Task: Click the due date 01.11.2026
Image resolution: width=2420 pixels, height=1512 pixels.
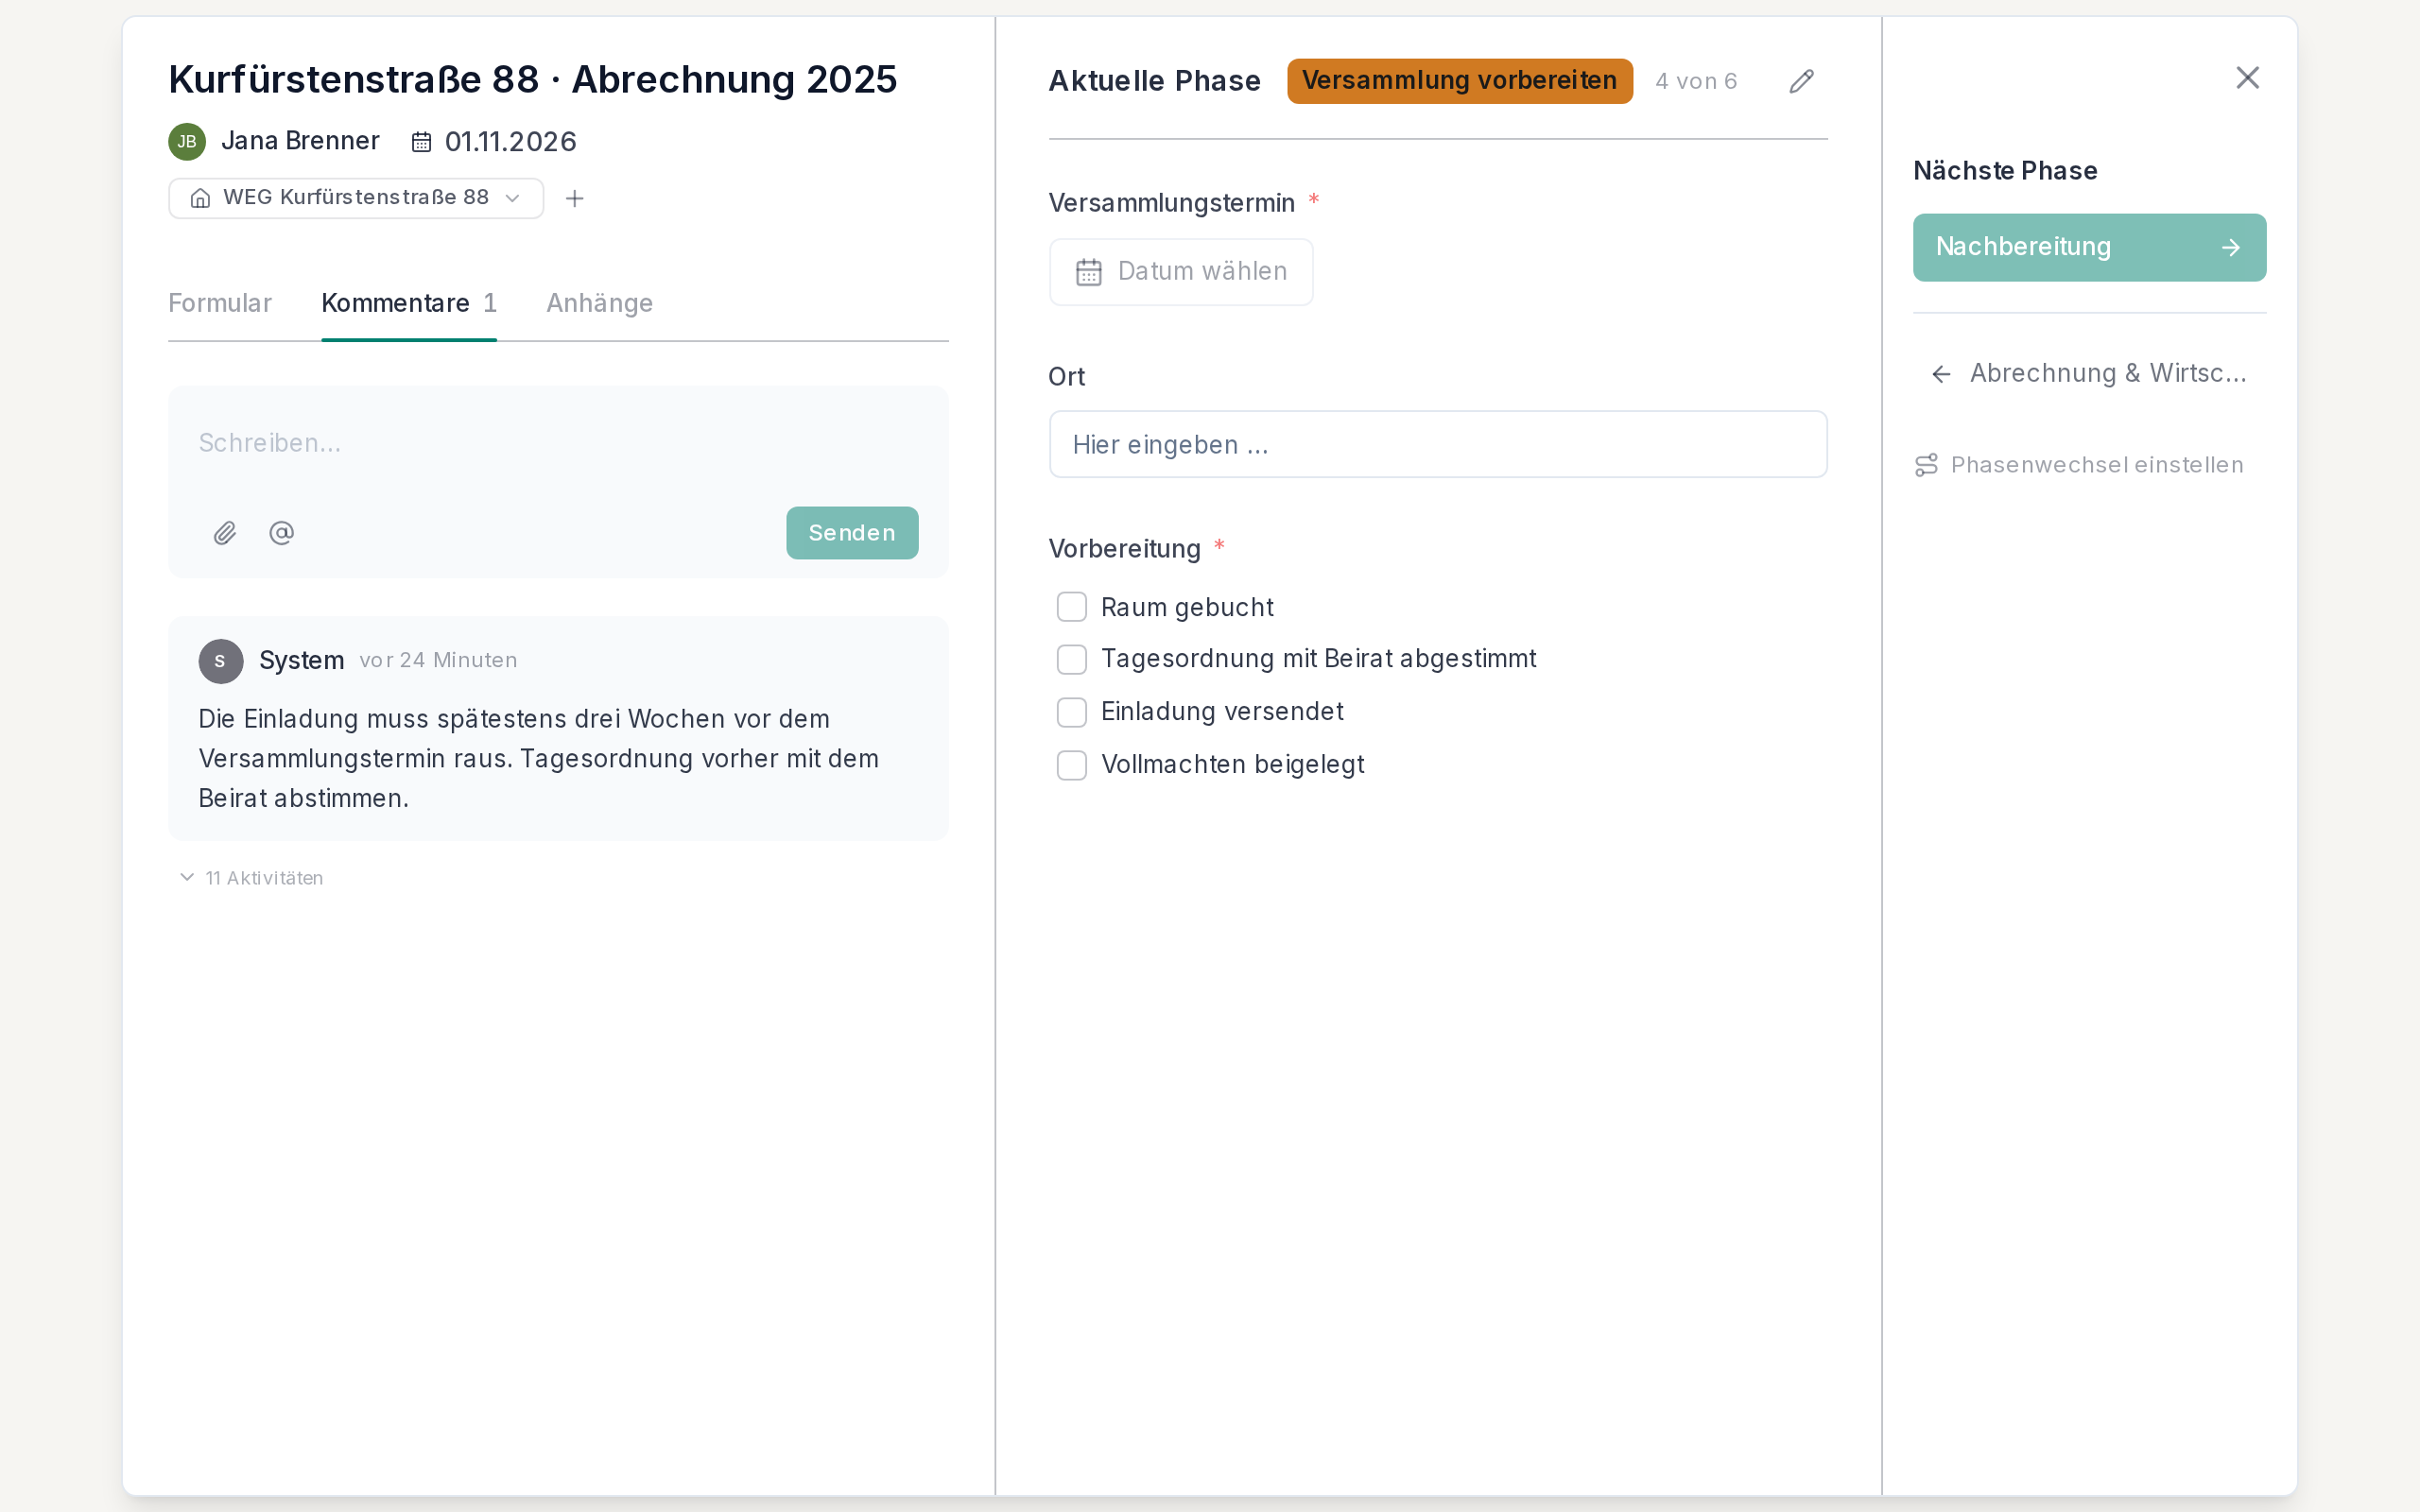Action: (x=510, y=142)
